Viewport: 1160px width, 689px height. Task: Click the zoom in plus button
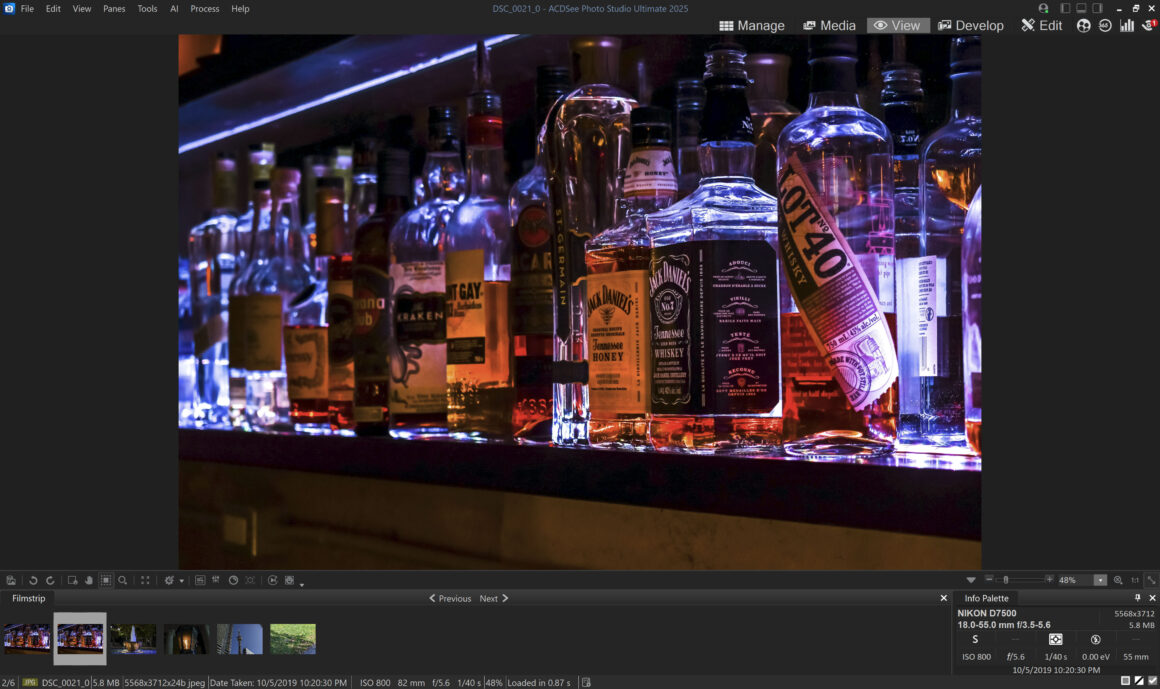1049,579
